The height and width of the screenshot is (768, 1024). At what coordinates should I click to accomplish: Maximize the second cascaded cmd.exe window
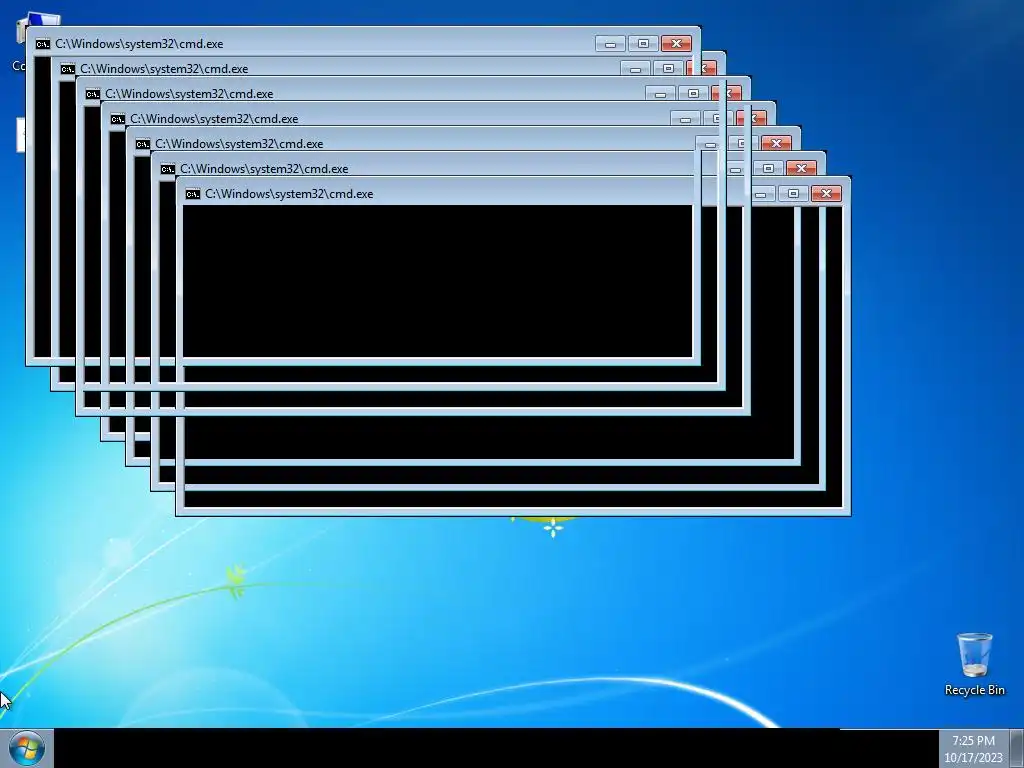[668, 69]
